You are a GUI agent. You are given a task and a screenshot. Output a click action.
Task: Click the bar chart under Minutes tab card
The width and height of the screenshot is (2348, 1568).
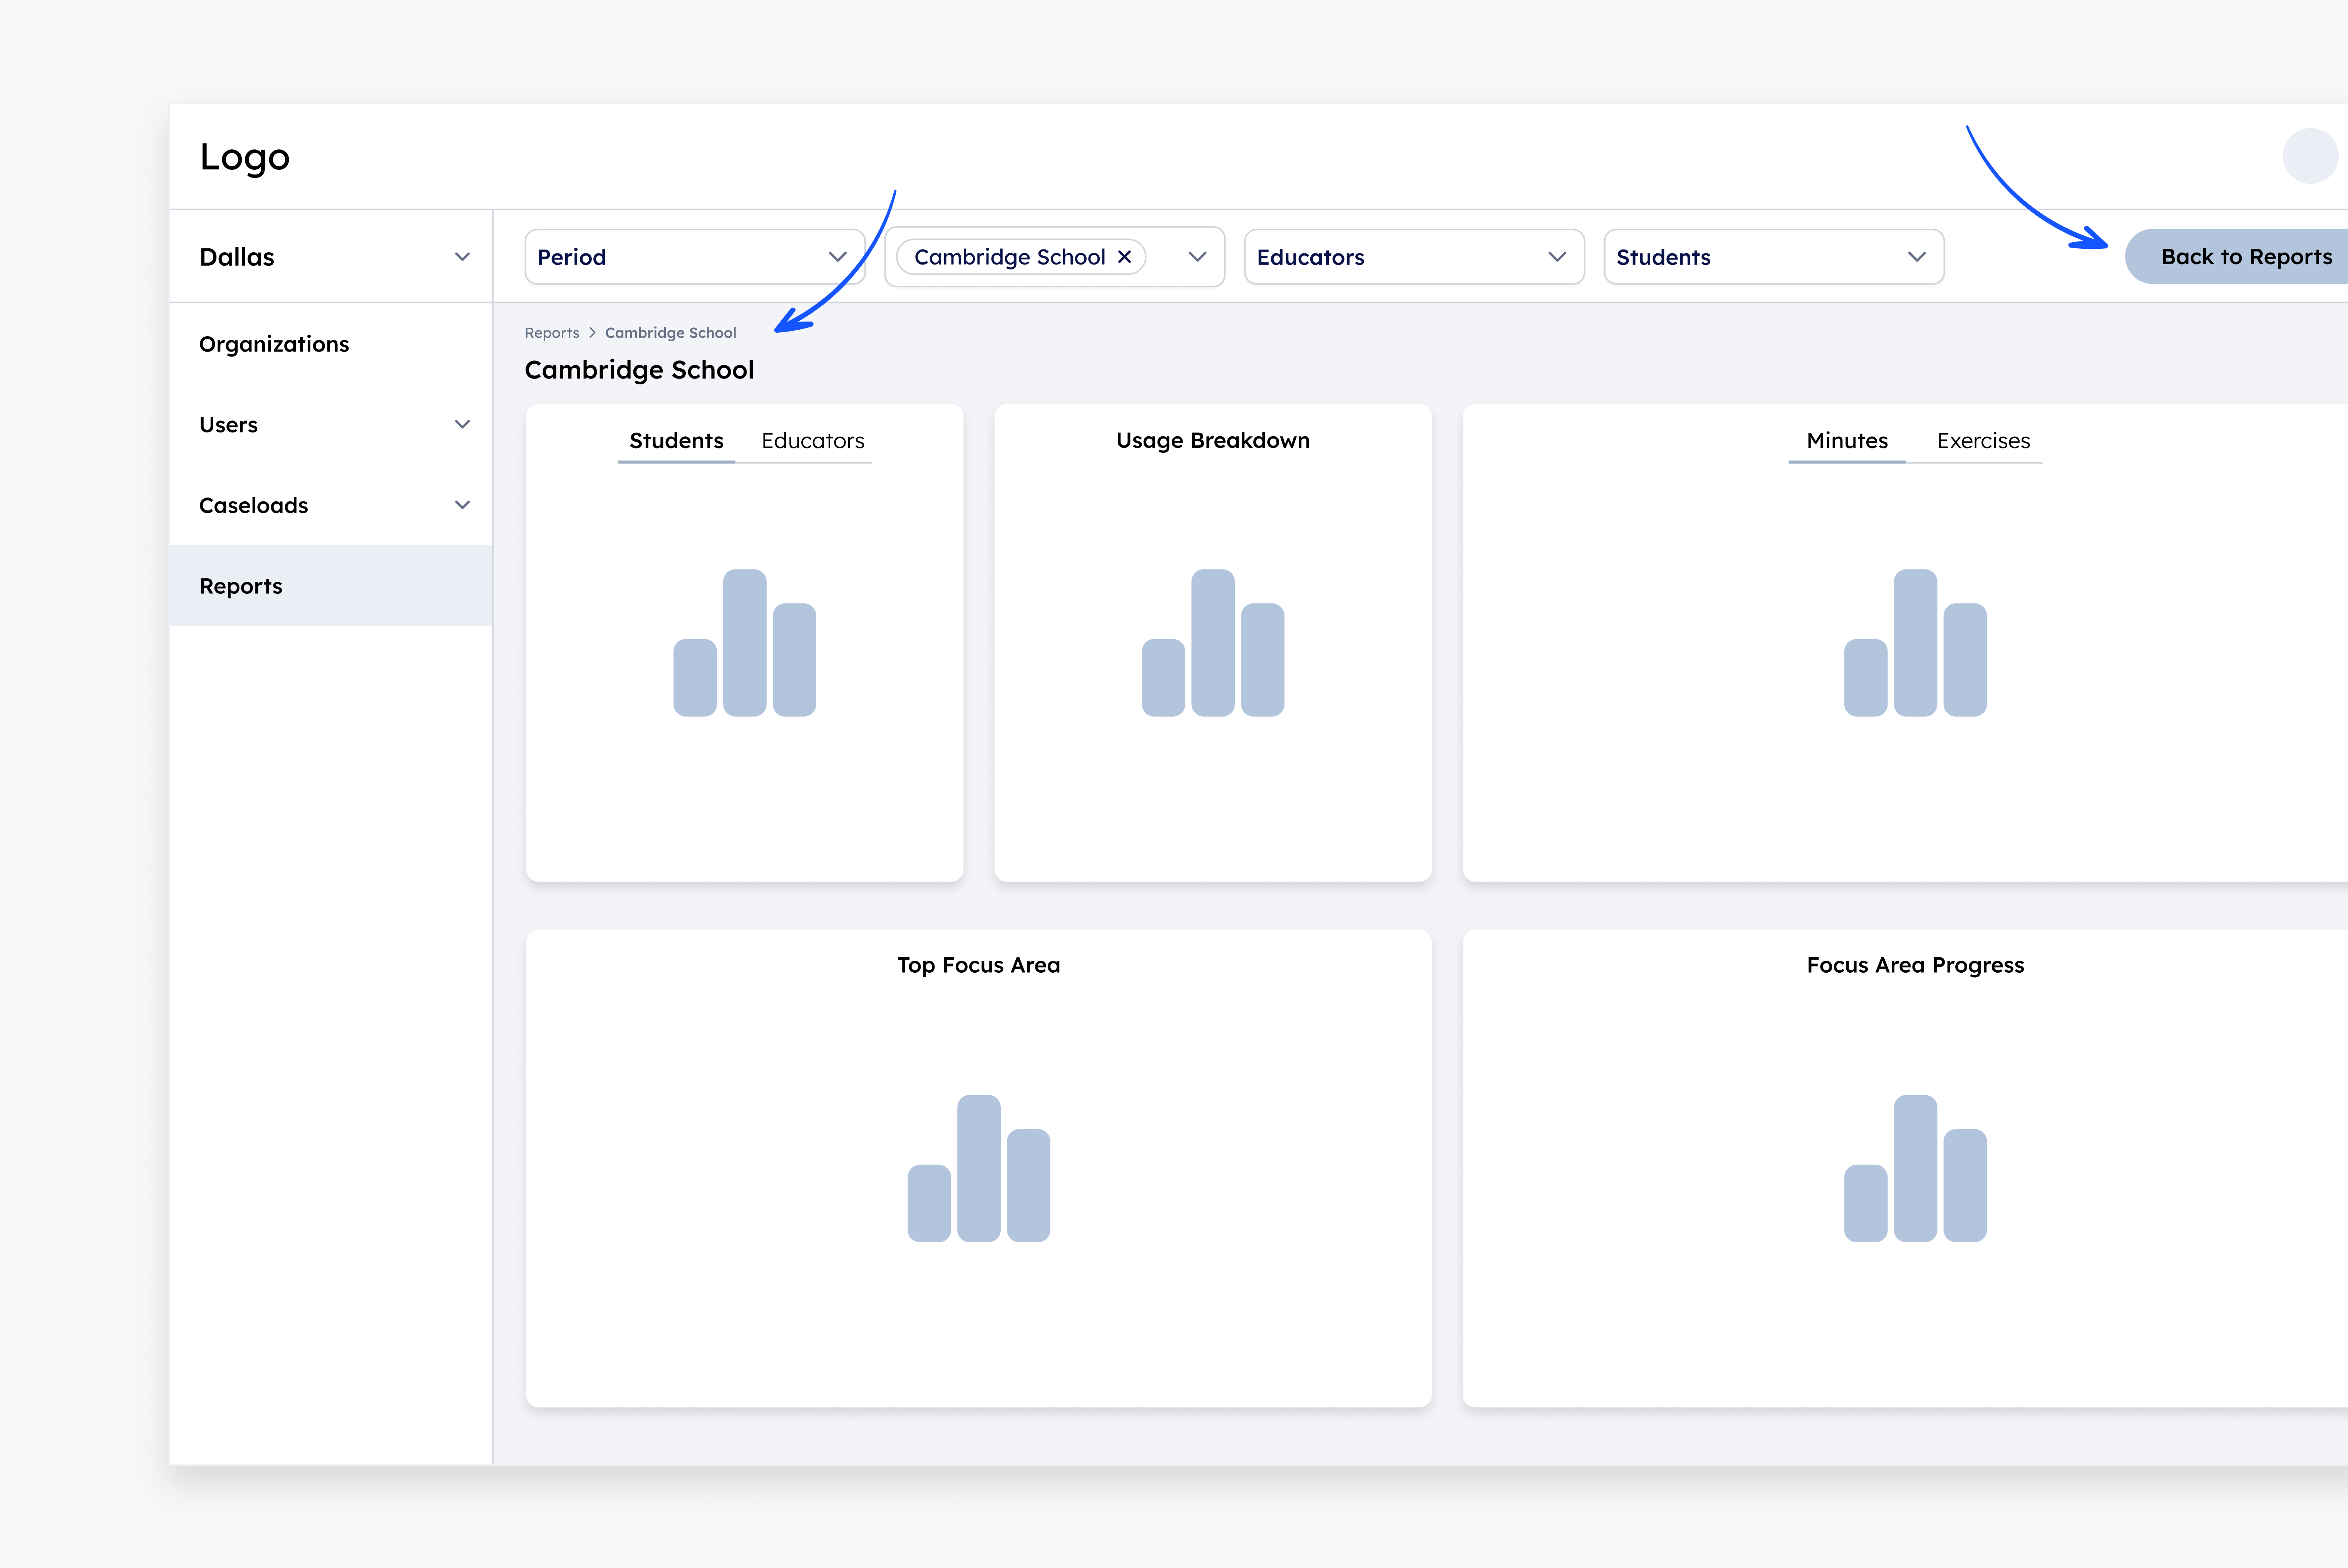(x=1915, y=643)
